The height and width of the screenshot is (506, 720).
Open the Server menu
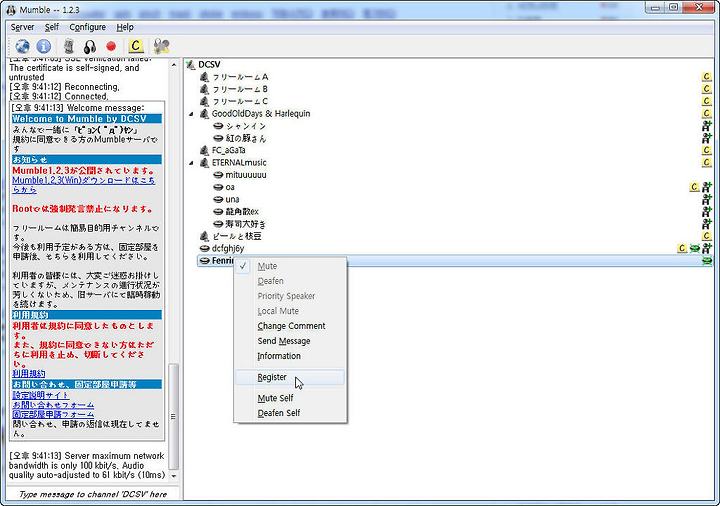click(x=22, y=27)
